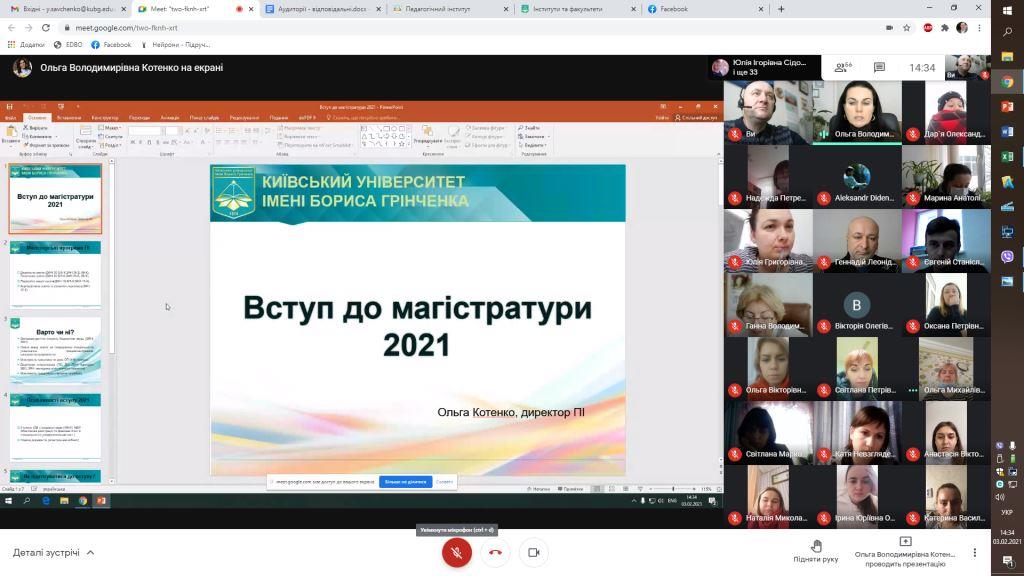Unmute the microphone in Google Meet
This screenshot has height=576, width=1024.
pos(457,551)
